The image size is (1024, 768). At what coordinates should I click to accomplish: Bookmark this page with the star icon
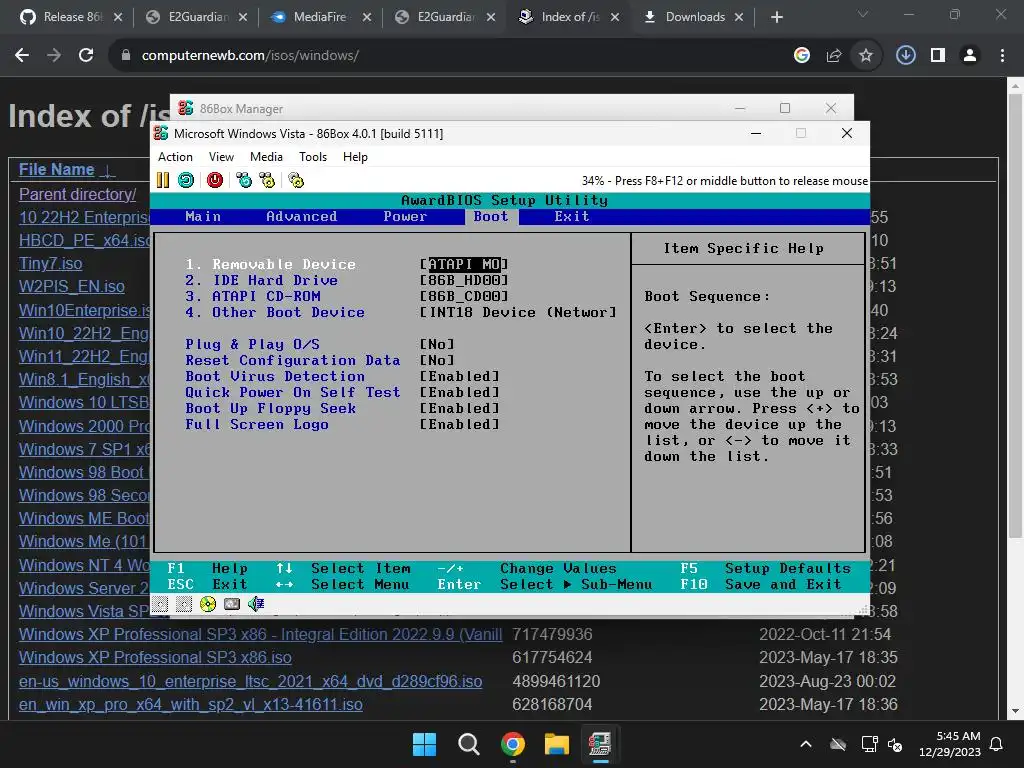pos(866,56)
